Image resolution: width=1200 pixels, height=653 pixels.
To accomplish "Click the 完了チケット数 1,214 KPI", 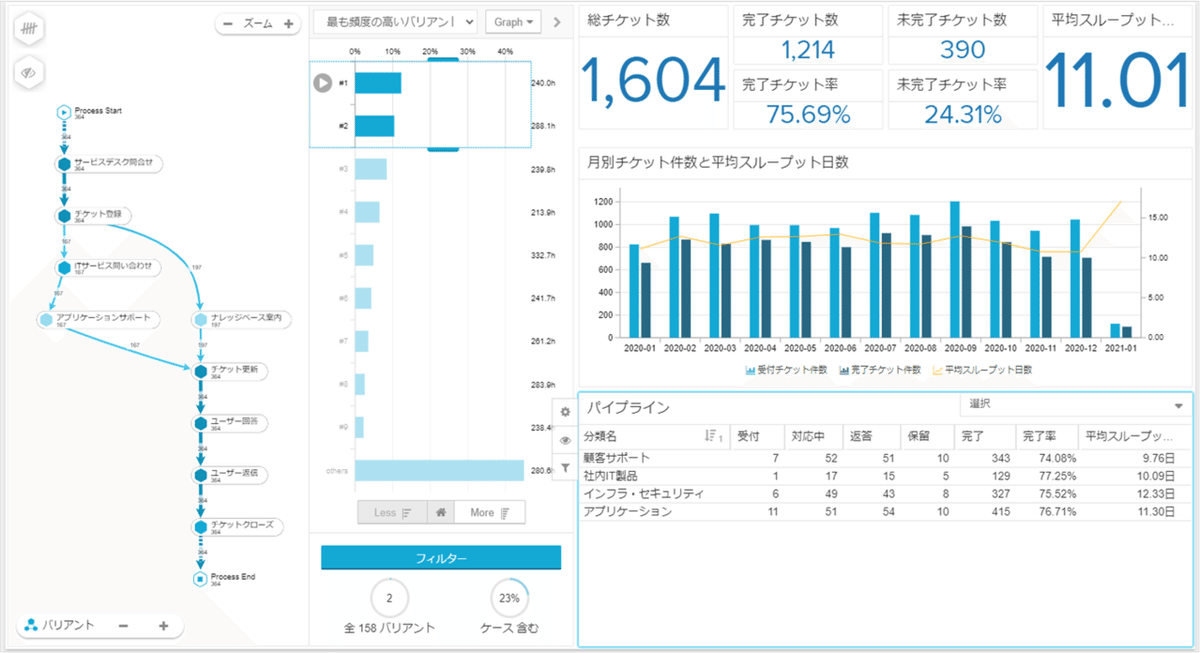I will click(x=808, y=35).
